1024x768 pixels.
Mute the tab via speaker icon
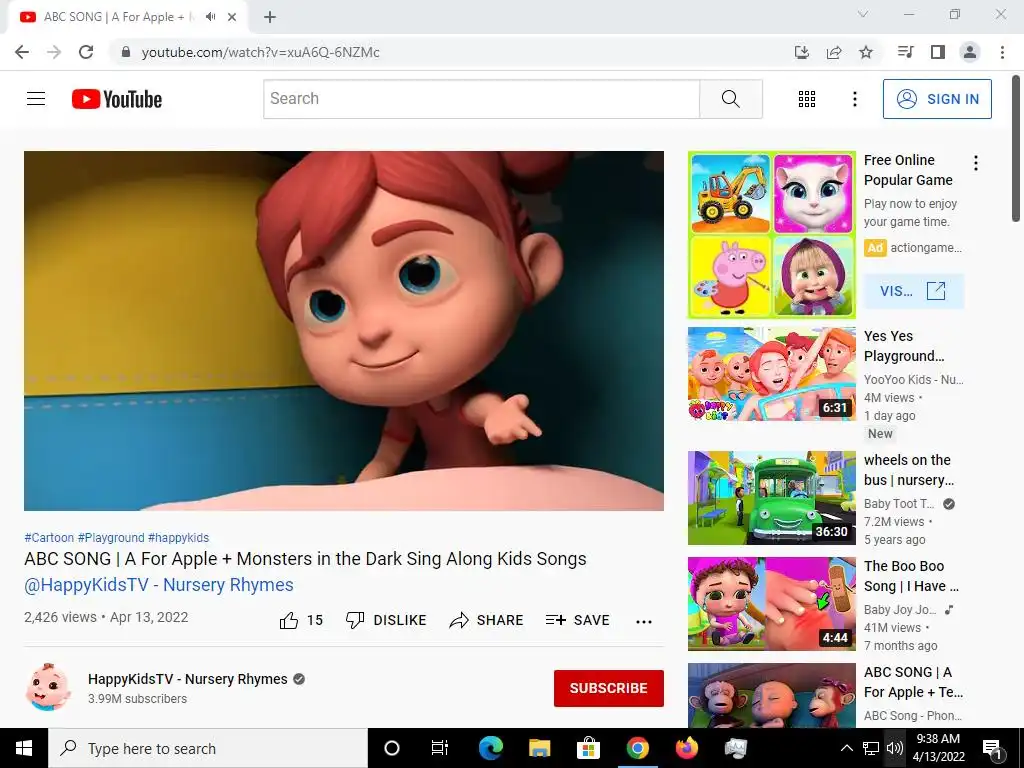coord(210,17)
